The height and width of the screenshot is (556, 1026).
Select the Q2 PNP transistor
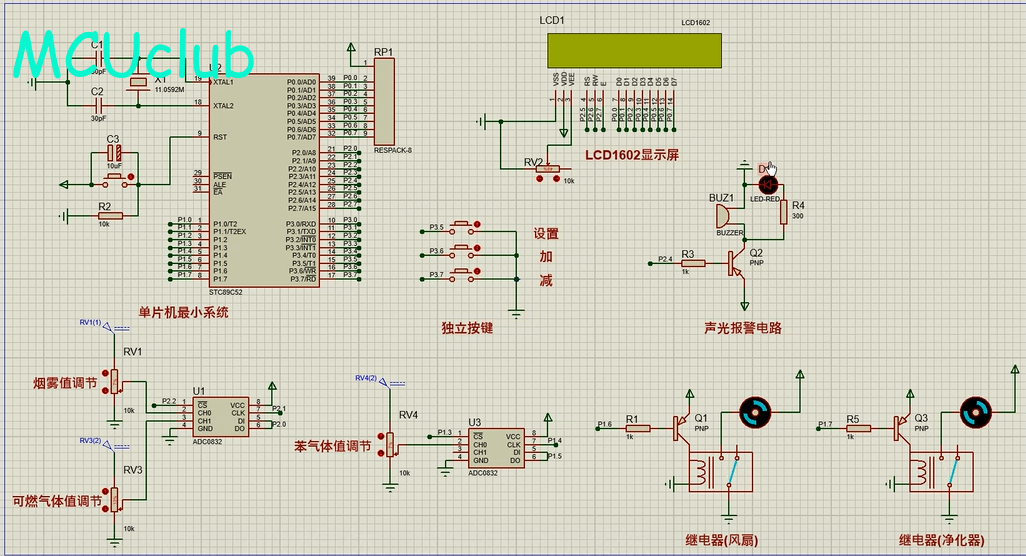coord(737,263)
